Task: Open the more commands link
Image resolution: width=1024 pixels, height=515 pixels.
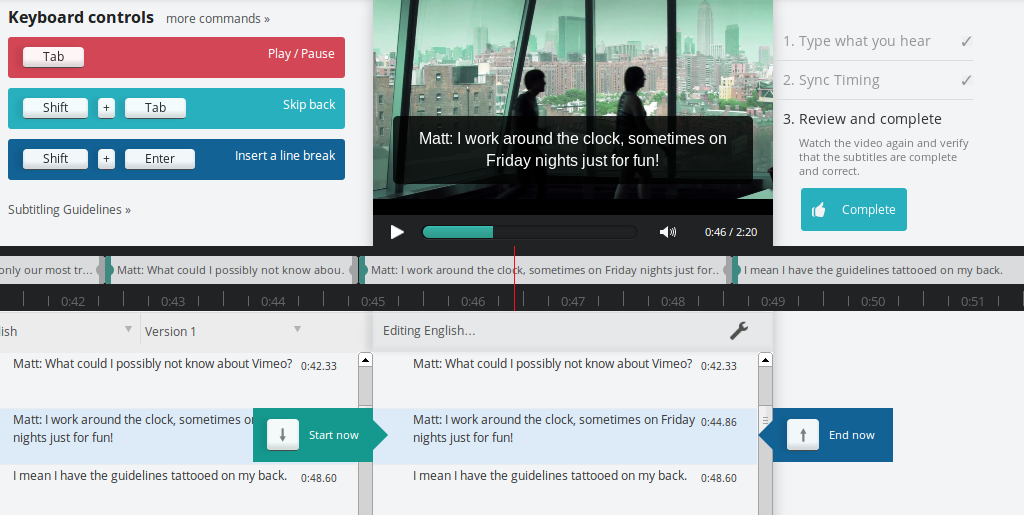Action: tap(217, 19)
